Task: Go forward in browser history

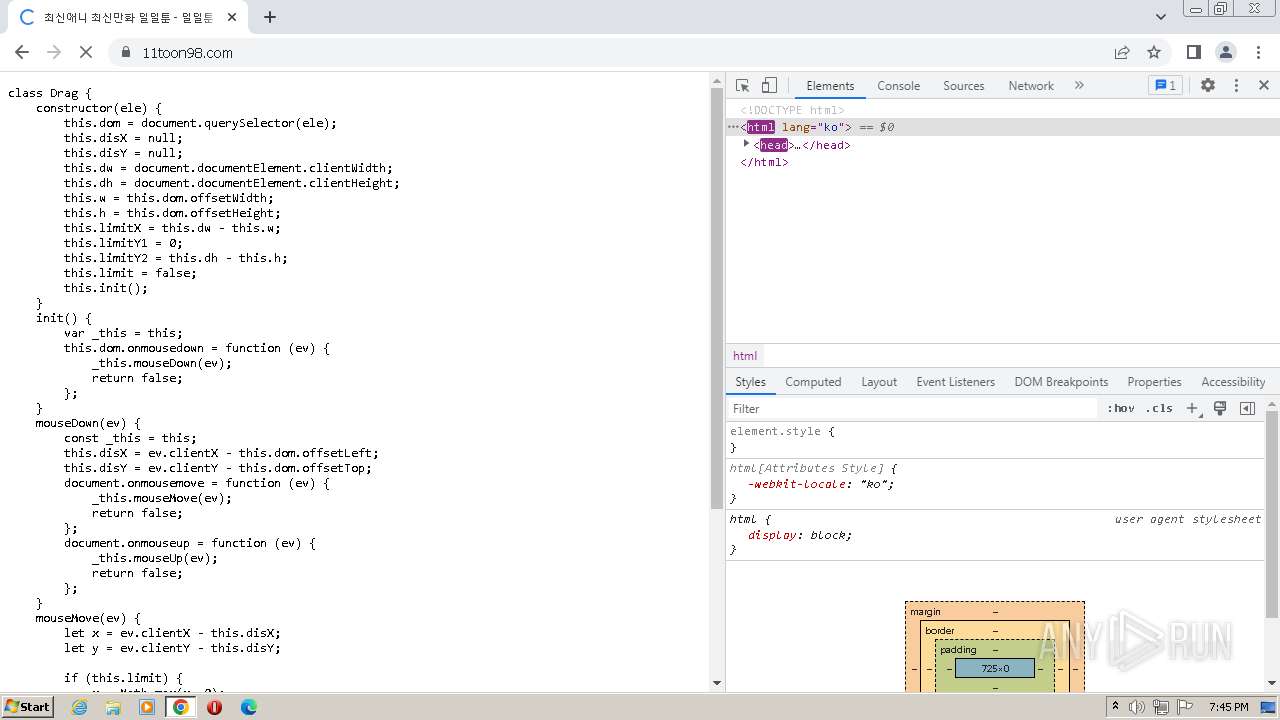Action: point(54,52)
